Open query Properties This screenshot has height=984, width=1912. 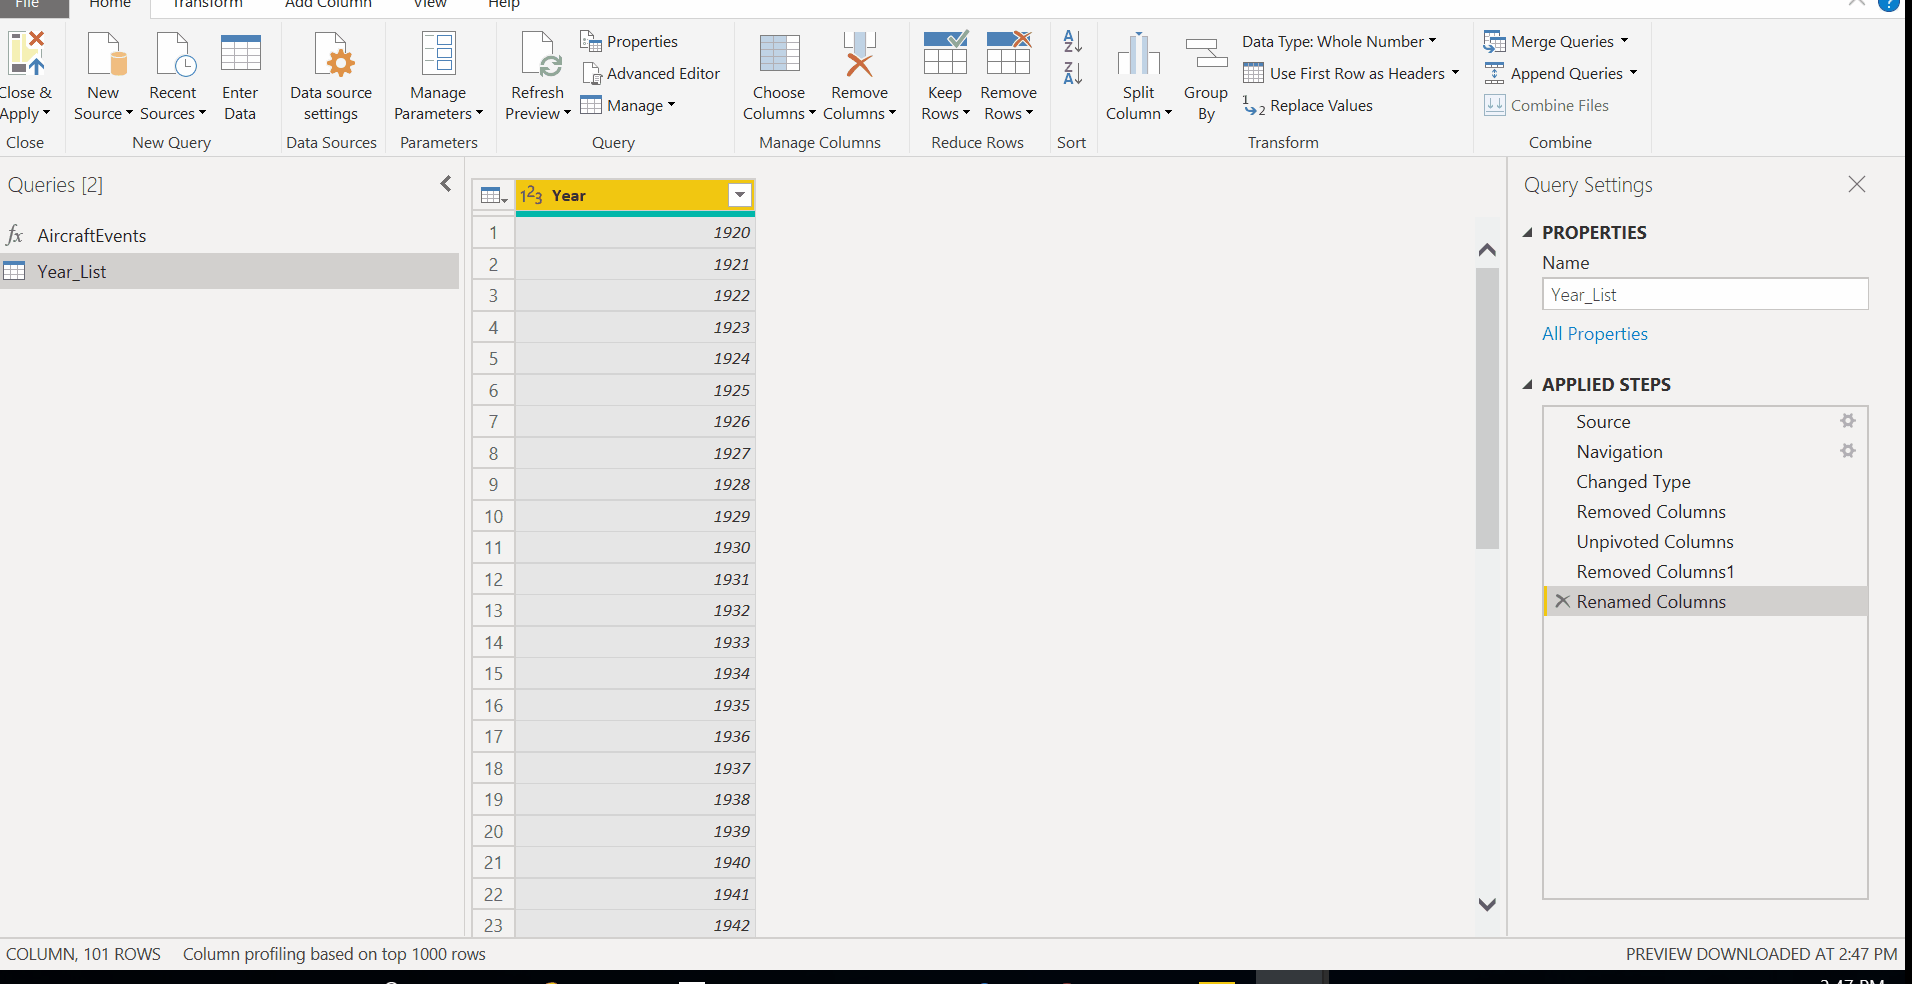pos(629,41)
